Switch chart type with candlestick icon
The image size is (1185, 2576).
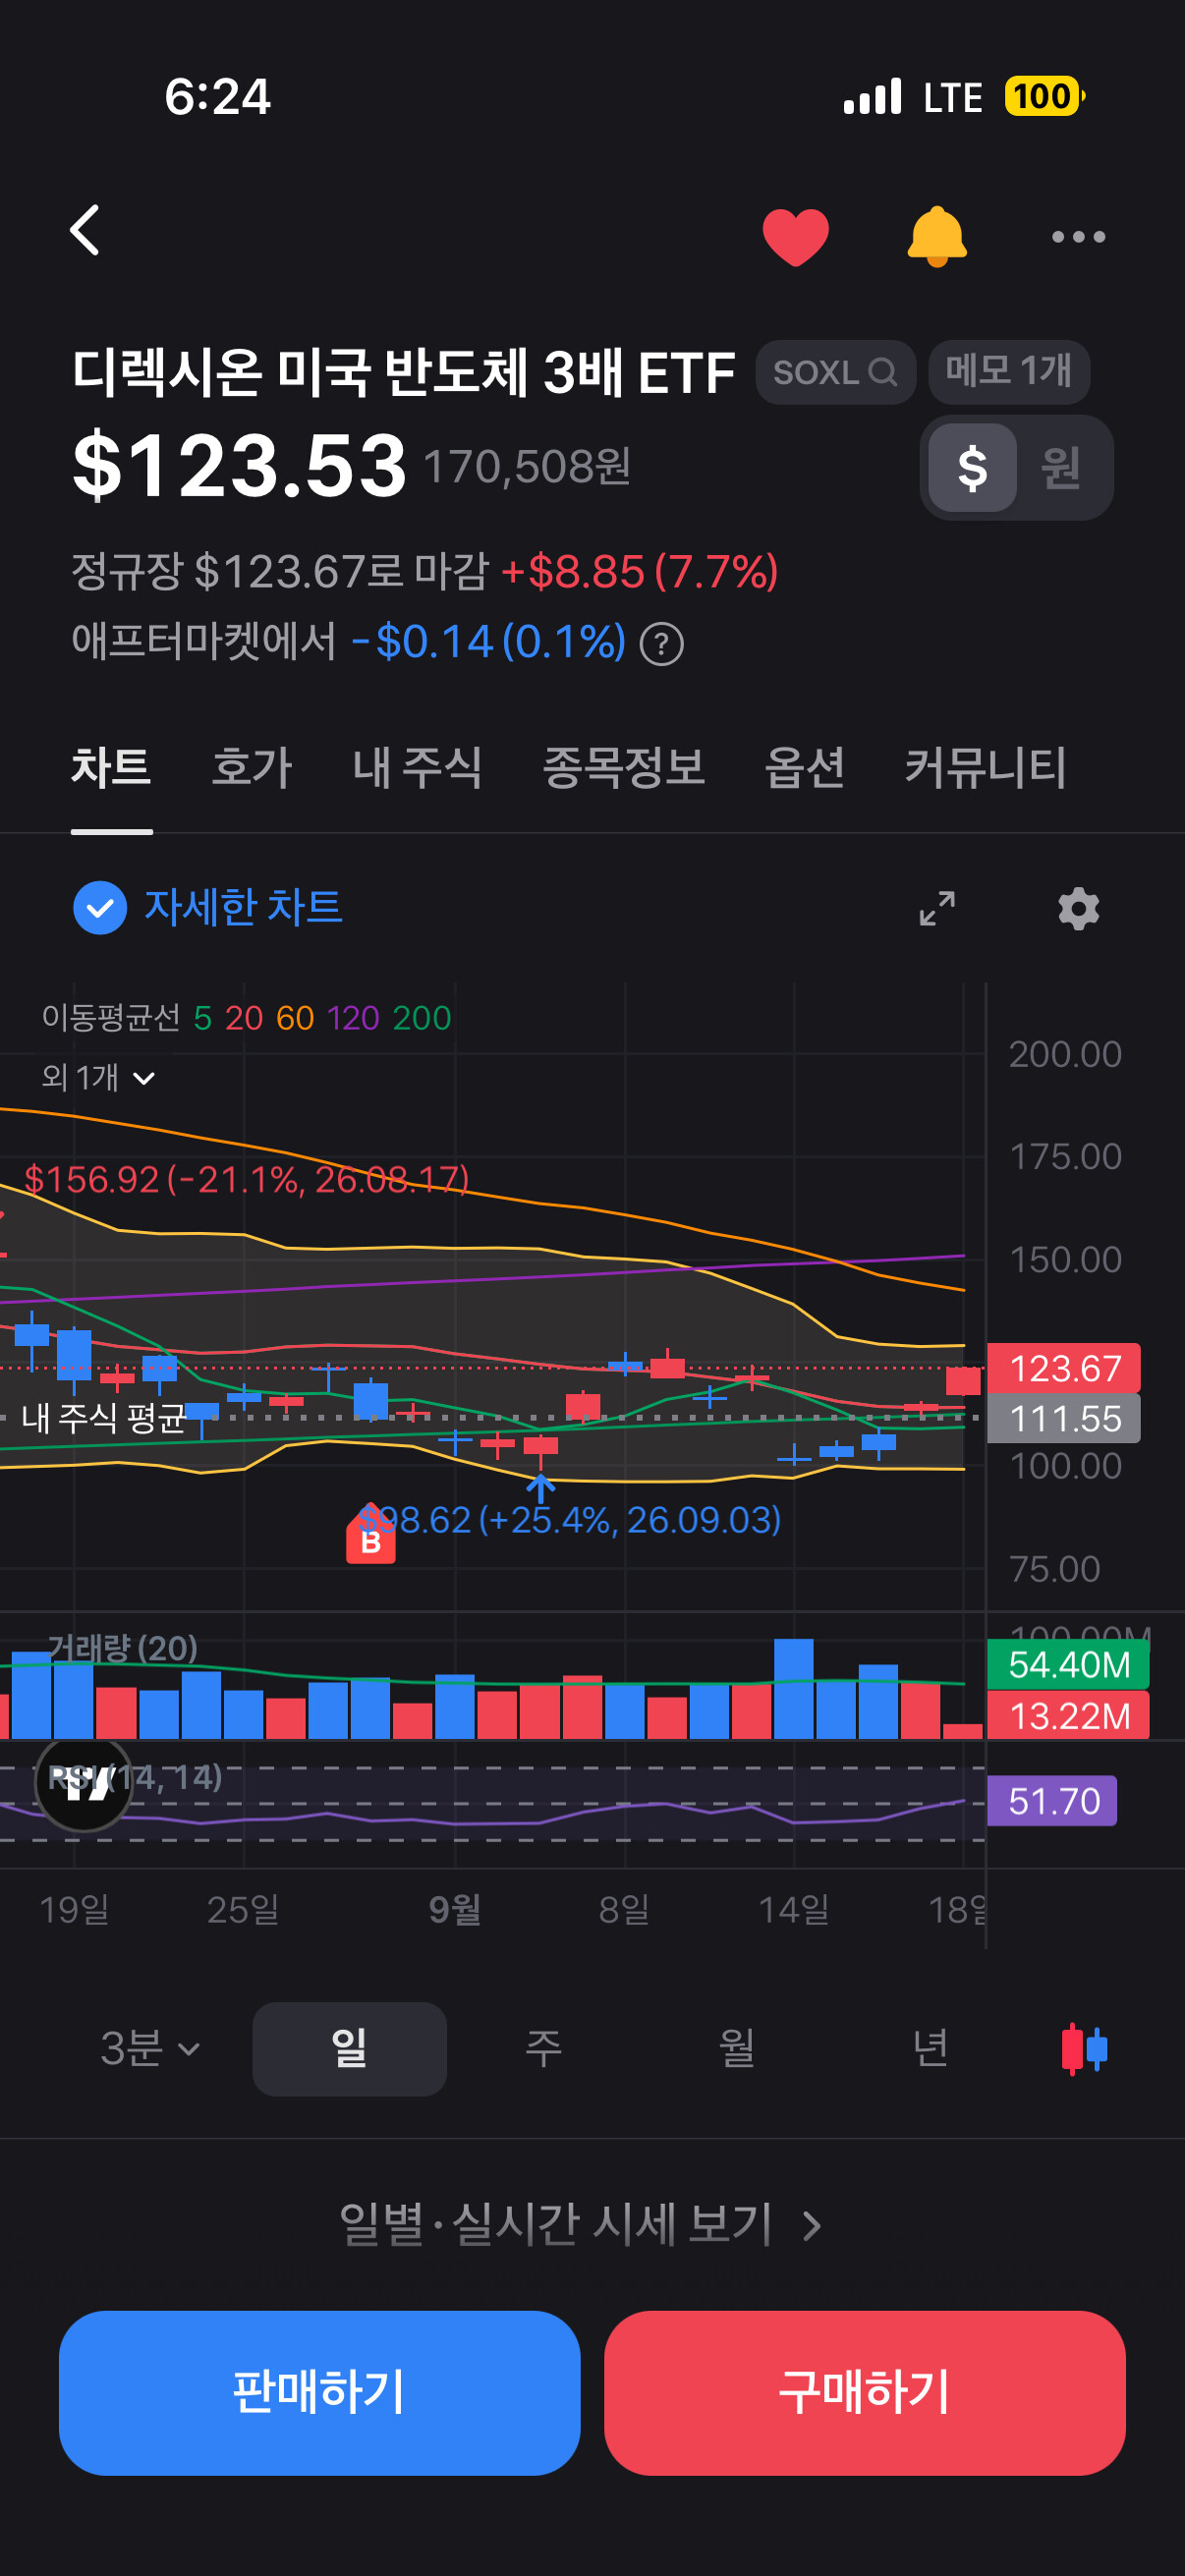(1084, 2049)
